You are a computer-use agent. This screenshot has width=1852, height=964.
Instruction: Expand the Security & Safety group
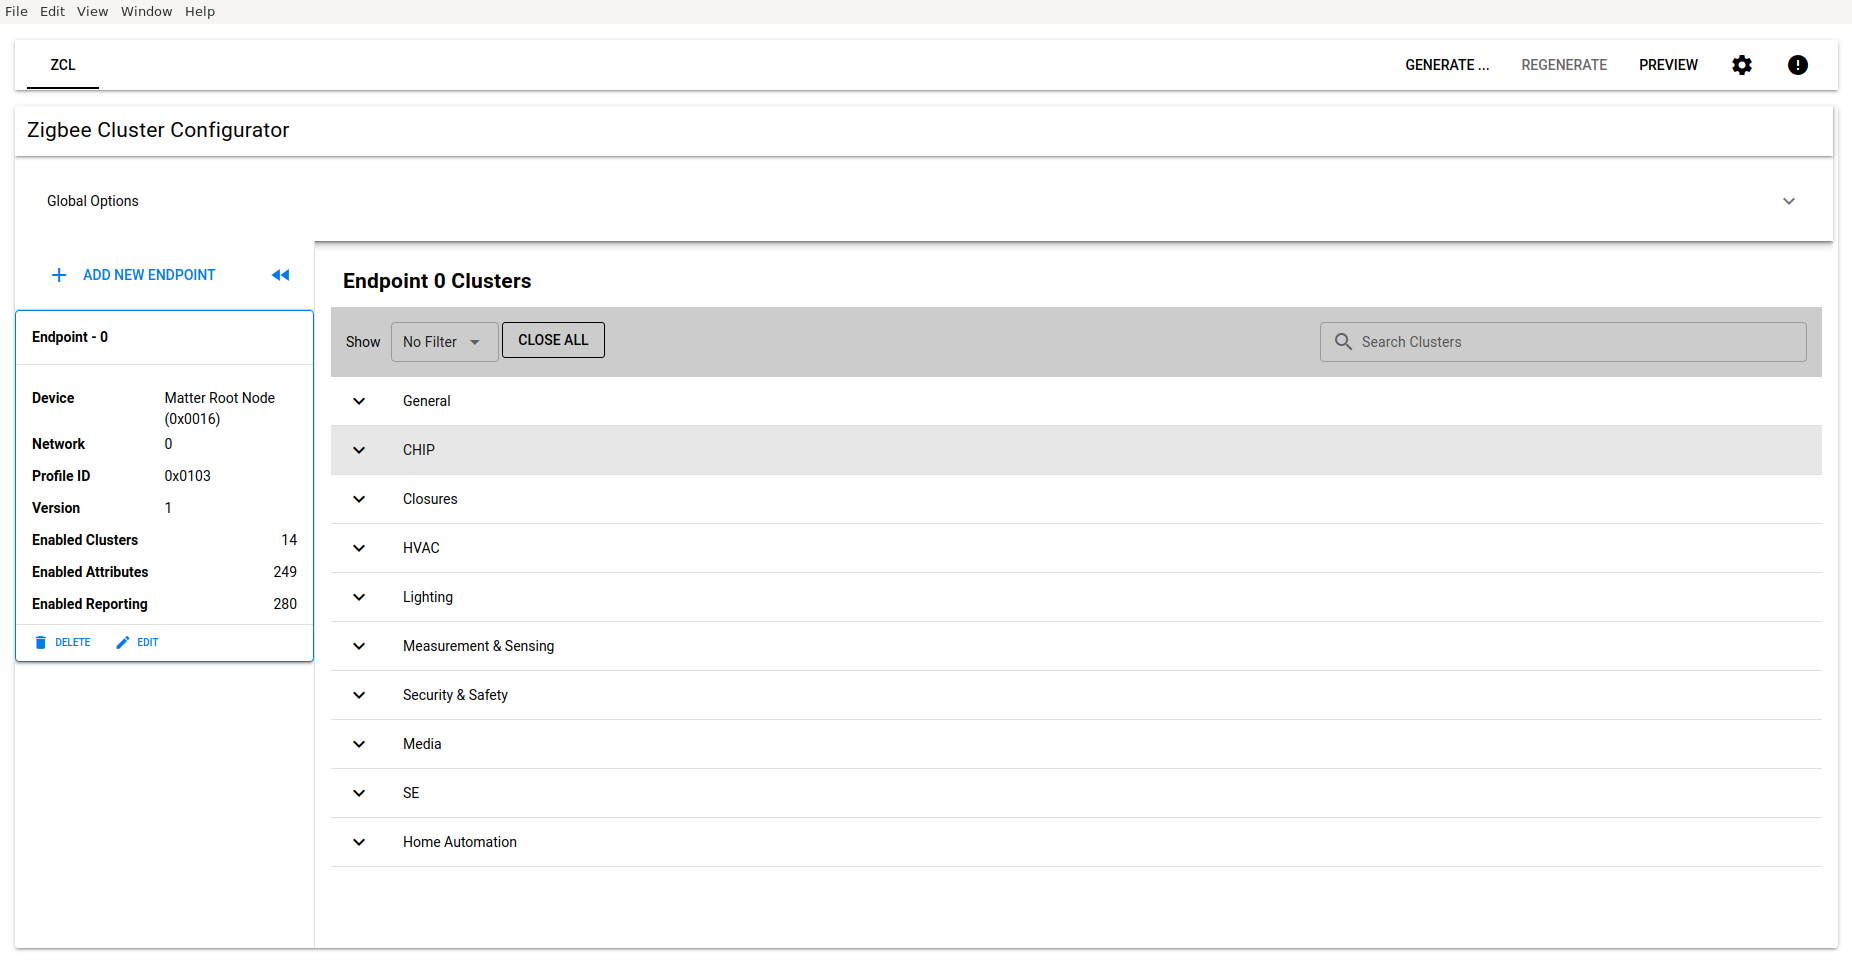tap(359, 695)
